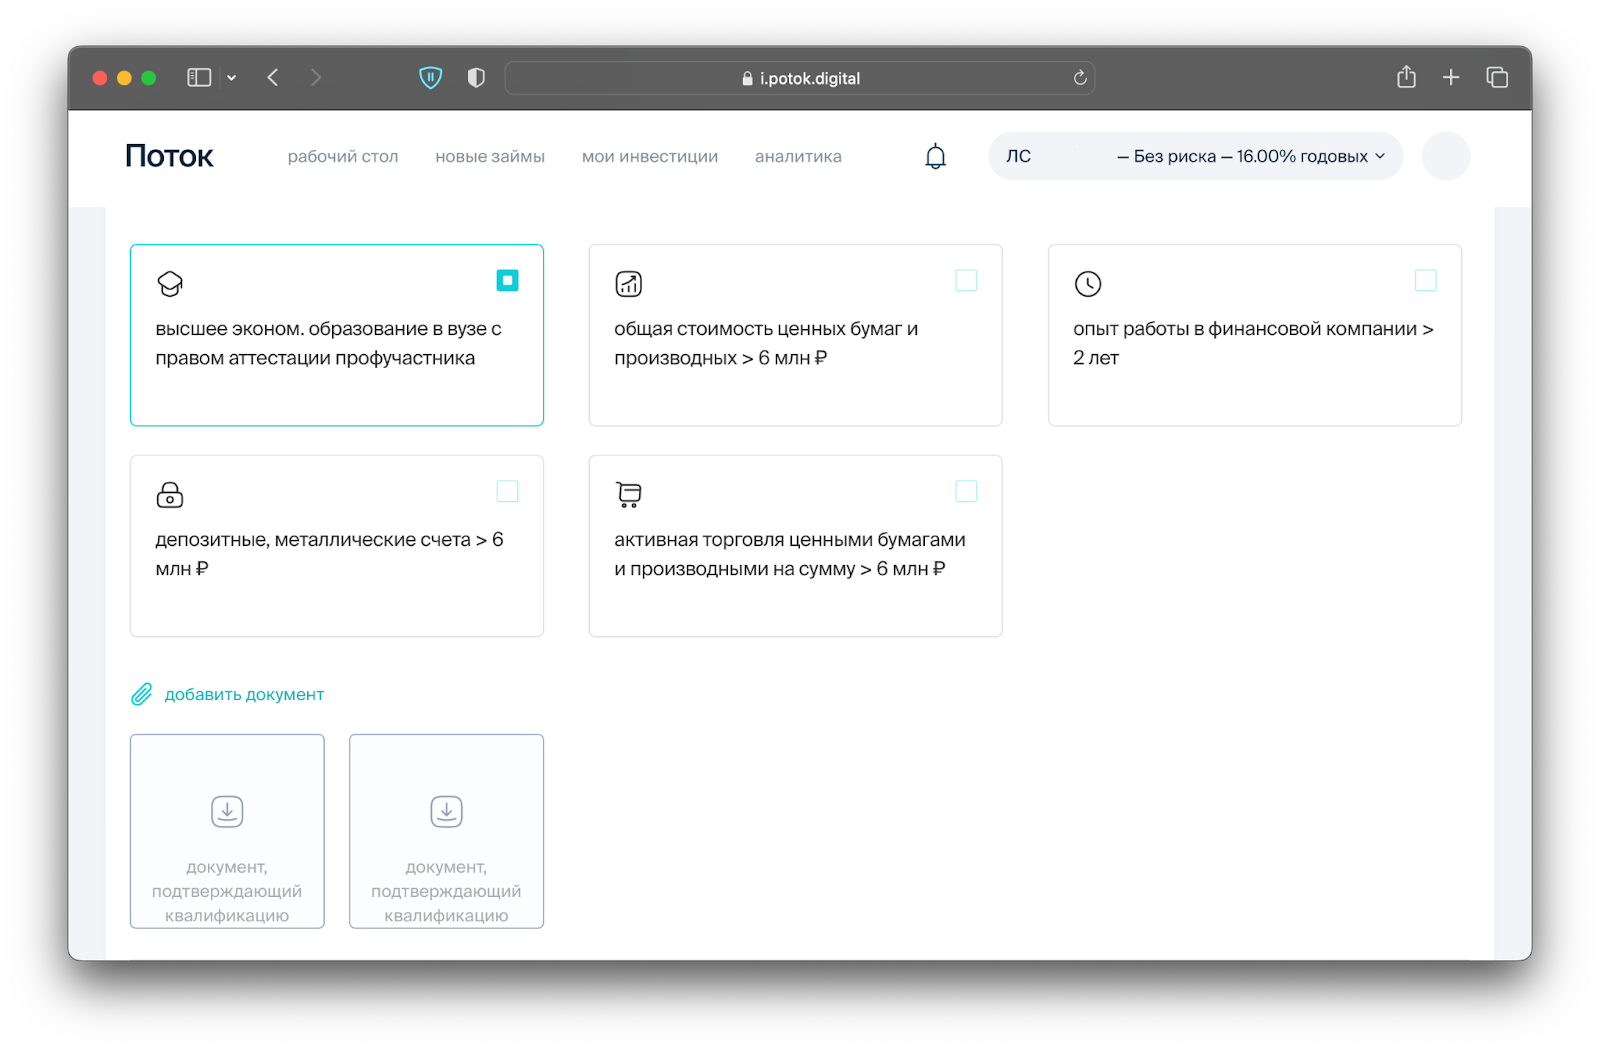1600x1051 pixels.
Task: Go forward in Safari
Action: pos(316,77)
